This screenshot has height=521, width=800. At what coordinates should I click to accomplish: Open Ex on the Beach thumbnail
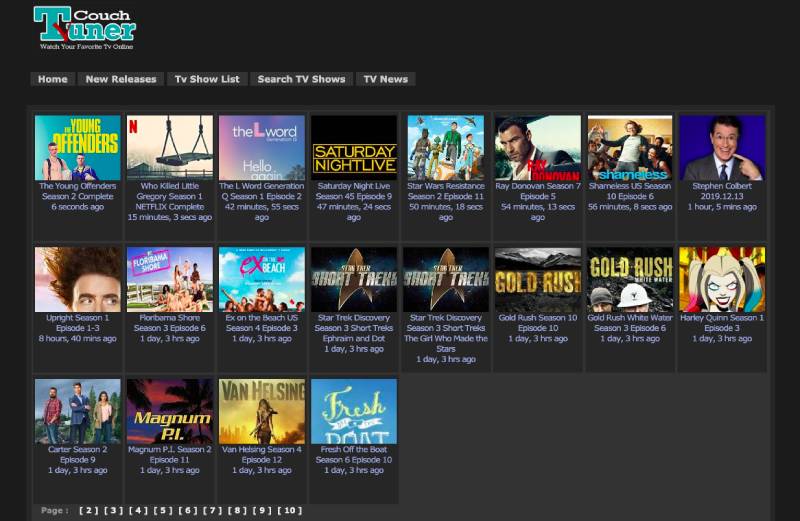(x=262, y=279)
